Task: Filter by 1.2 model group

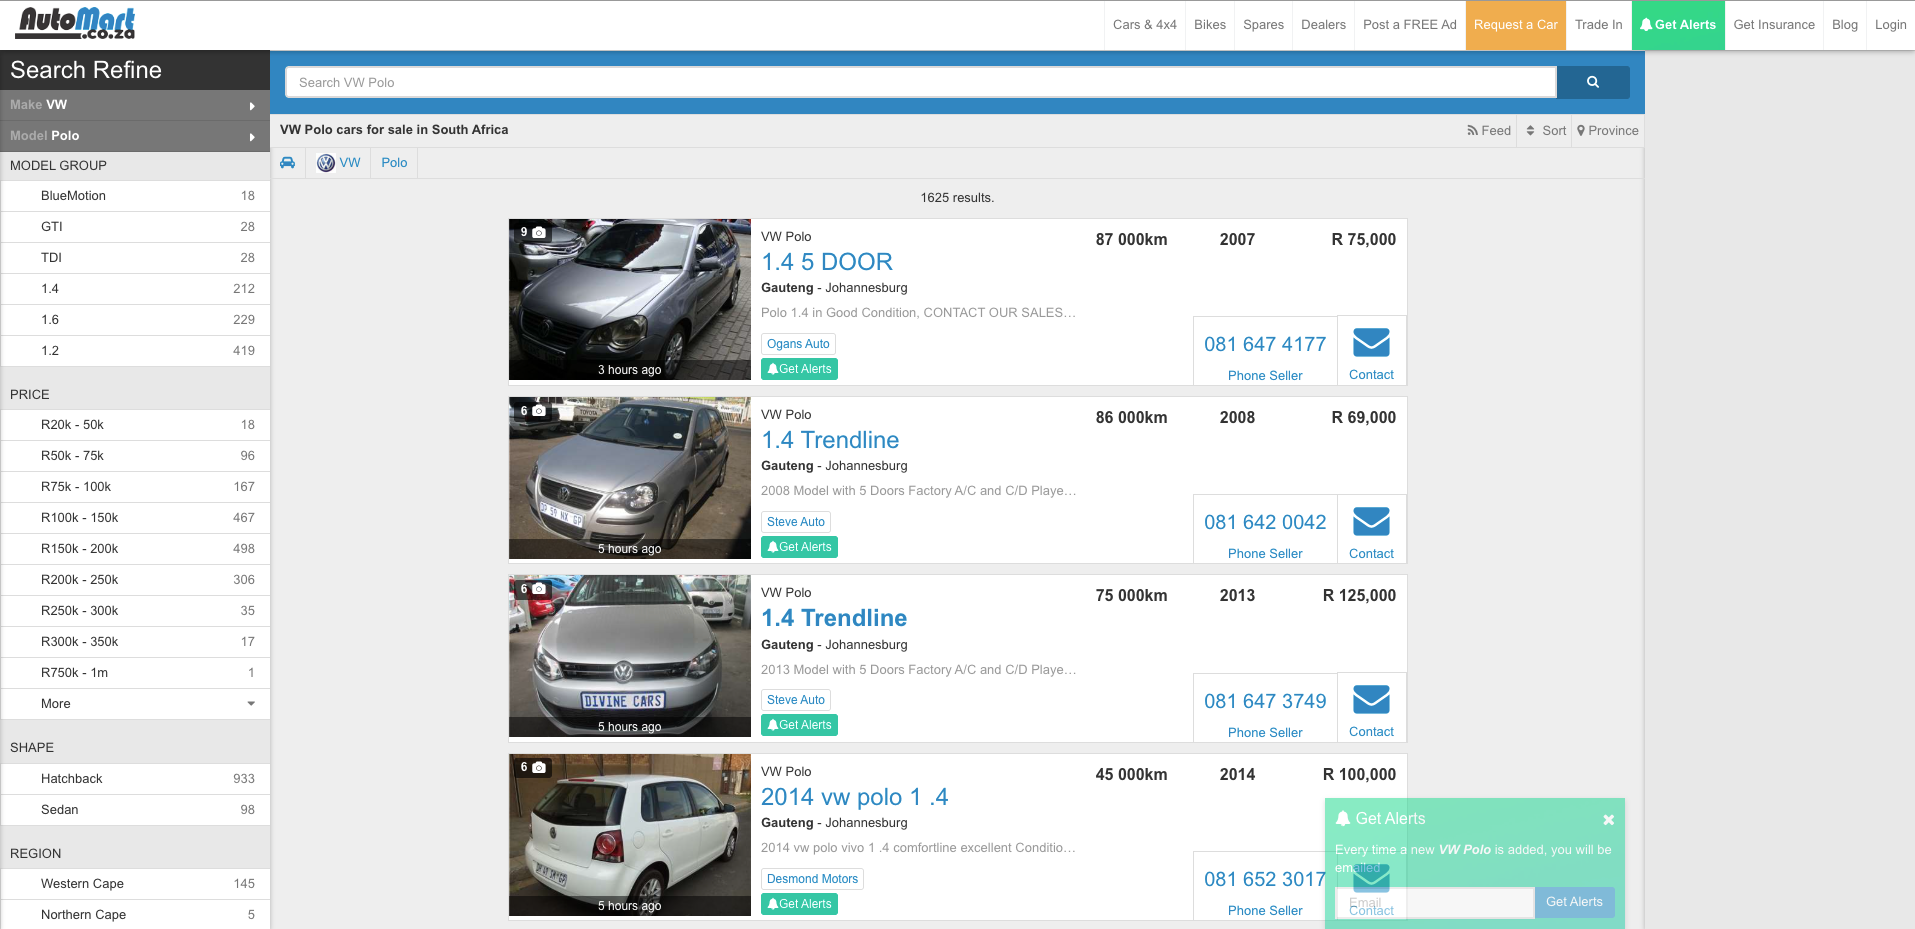Action: pos(135,351)
